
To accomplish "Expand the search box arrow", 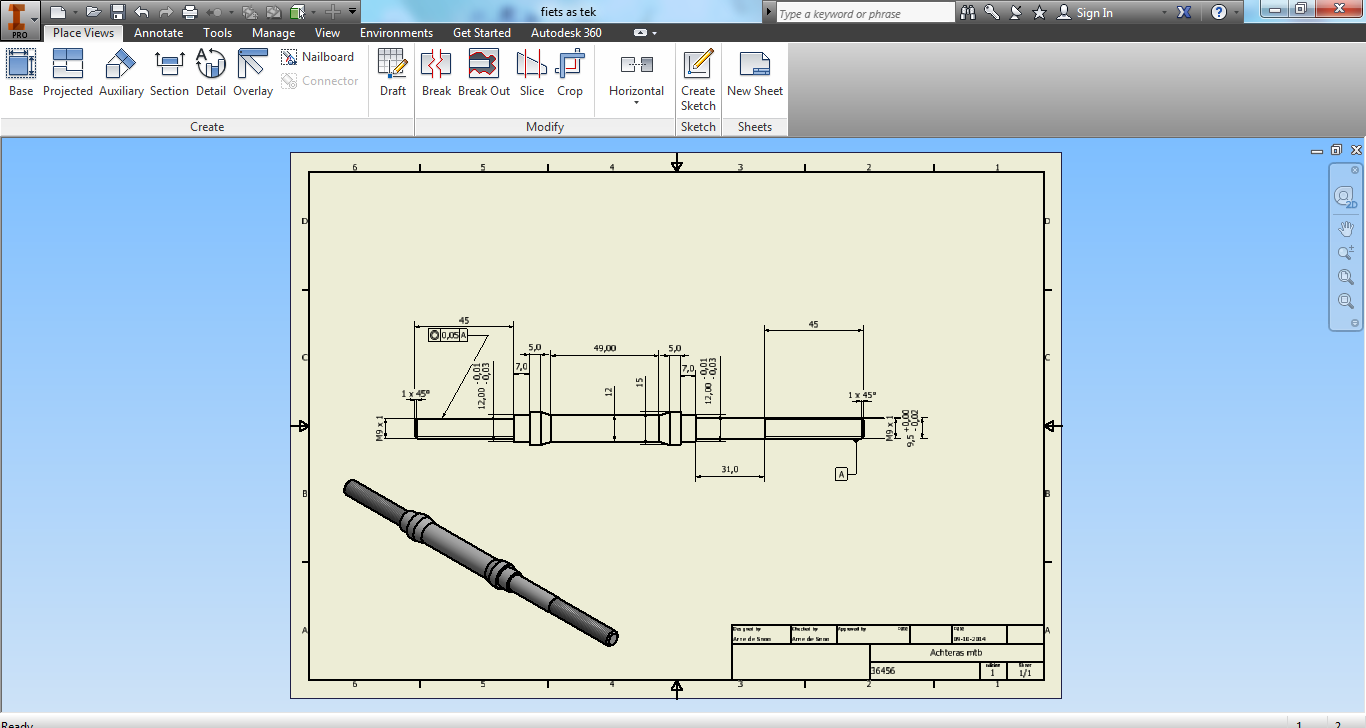I will [x=768, y=13].
